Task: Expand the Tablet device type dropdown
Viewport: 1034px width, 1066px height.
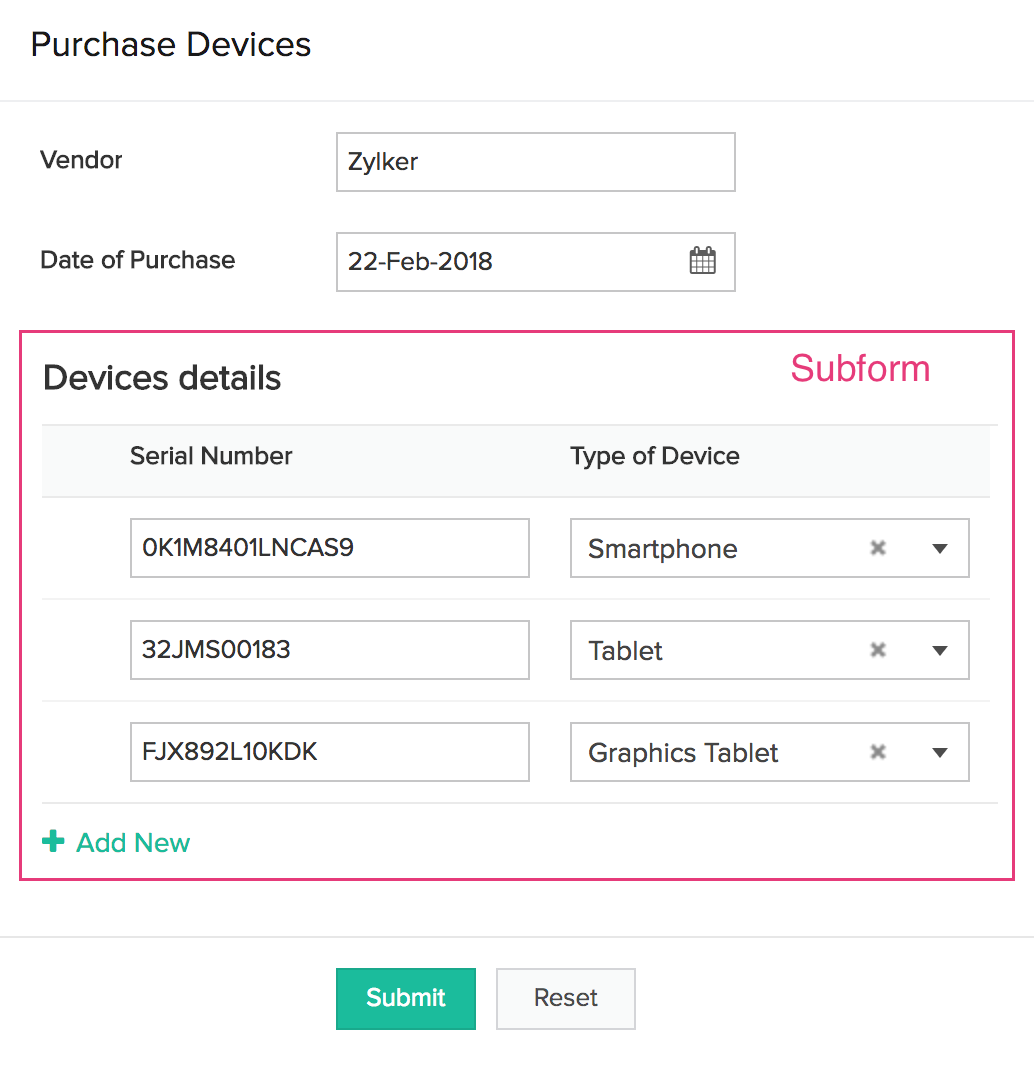Action: coord(939,650)
